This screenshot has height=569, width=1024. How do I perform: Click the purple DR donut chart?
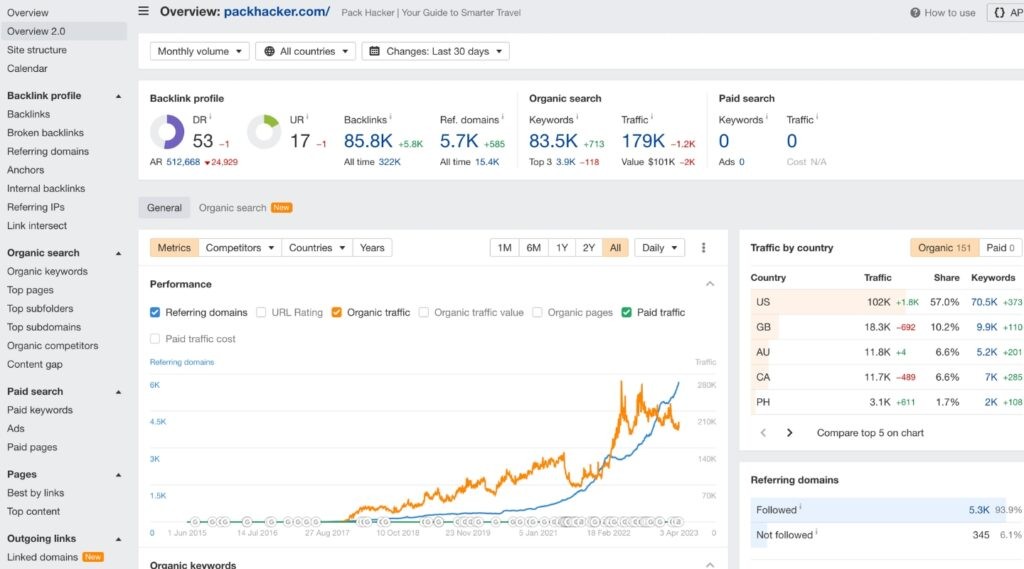tap(167, 133)
